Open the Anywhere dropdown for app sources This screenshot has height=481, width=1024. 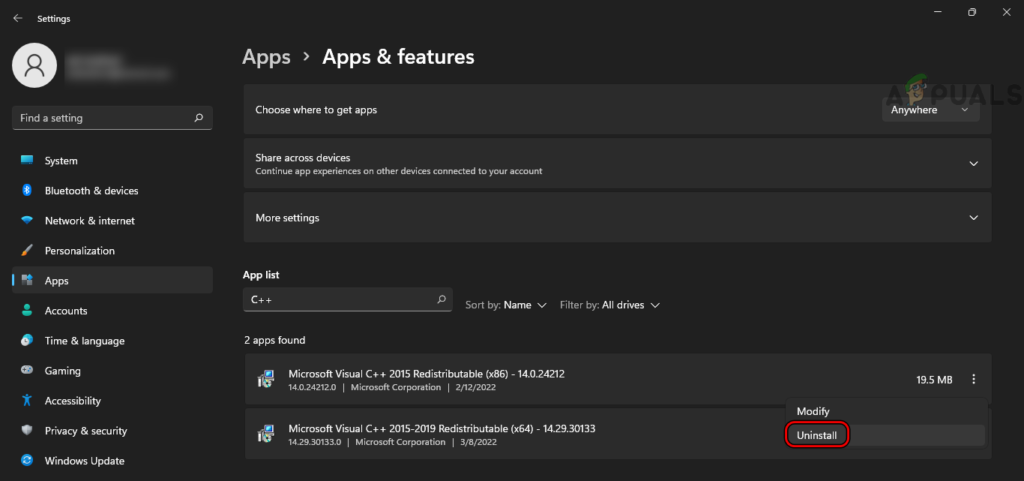(x=930, y=110)
